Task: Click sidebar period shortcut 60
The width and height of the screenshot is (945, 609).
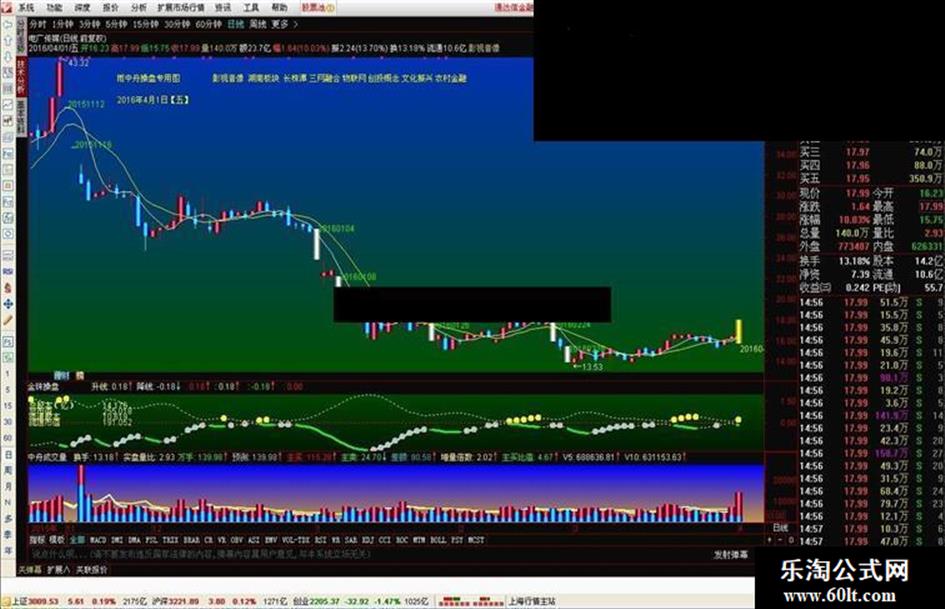Action: point(8,437)
